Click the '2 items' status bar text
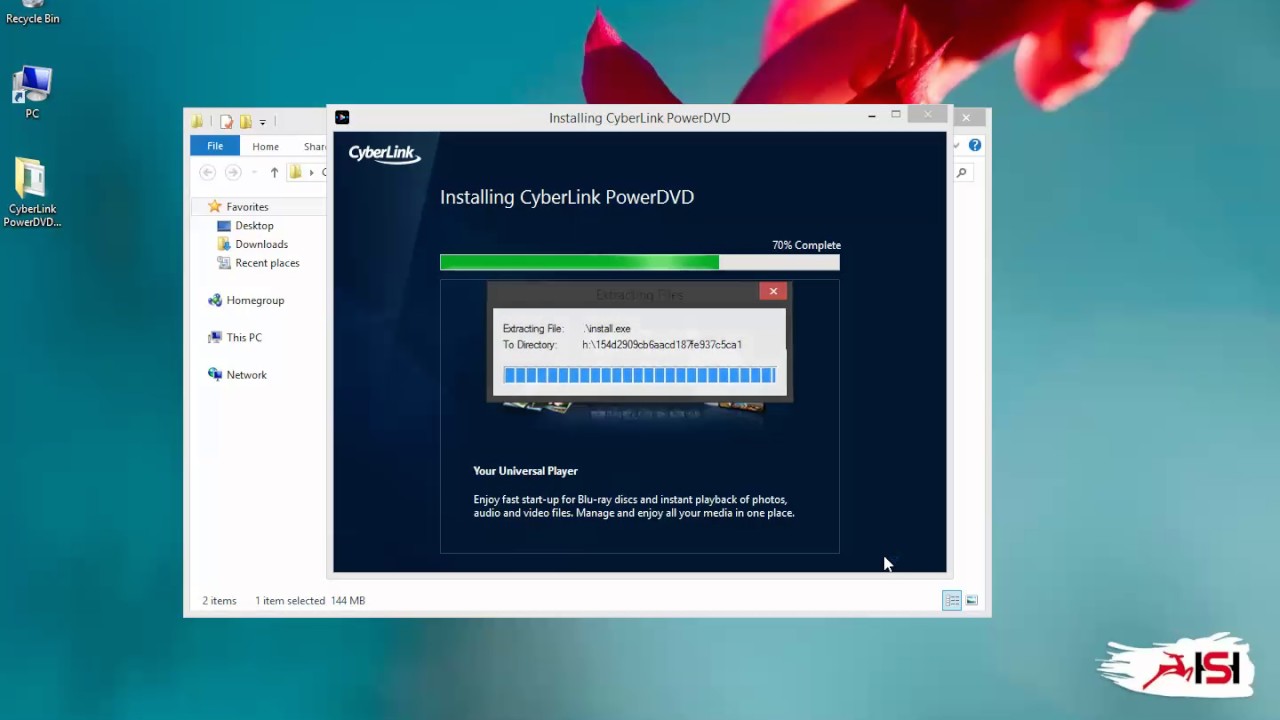 (219, 601)
